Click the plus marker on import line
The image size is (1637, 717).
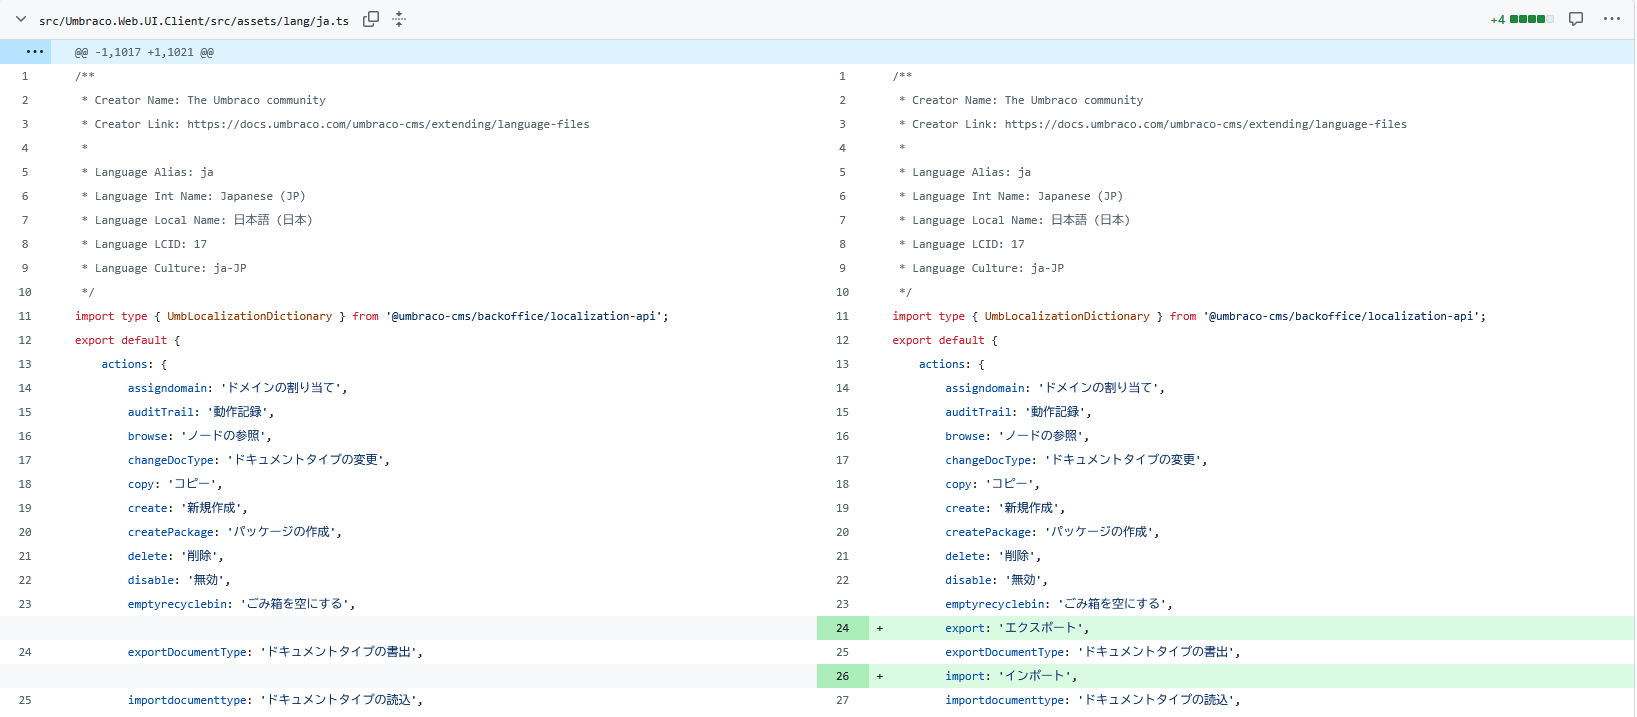pyautogui.click(x=879, y=676)
